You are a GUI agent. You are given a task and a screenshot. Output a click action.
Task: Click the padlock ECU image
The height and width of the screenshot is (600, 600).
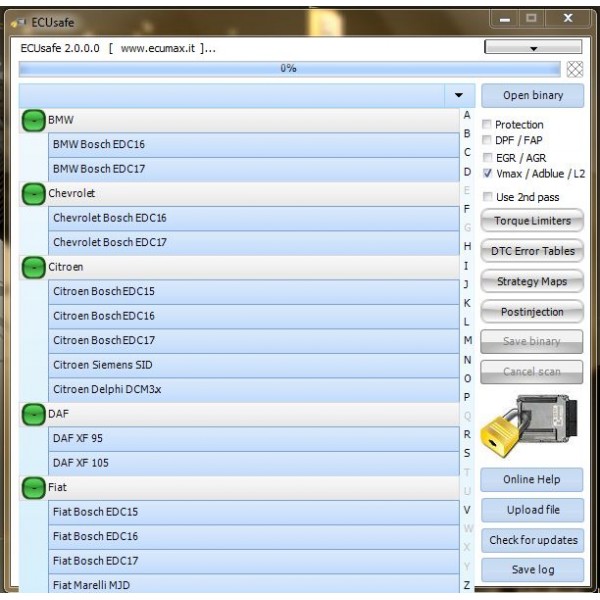(530, 426)
